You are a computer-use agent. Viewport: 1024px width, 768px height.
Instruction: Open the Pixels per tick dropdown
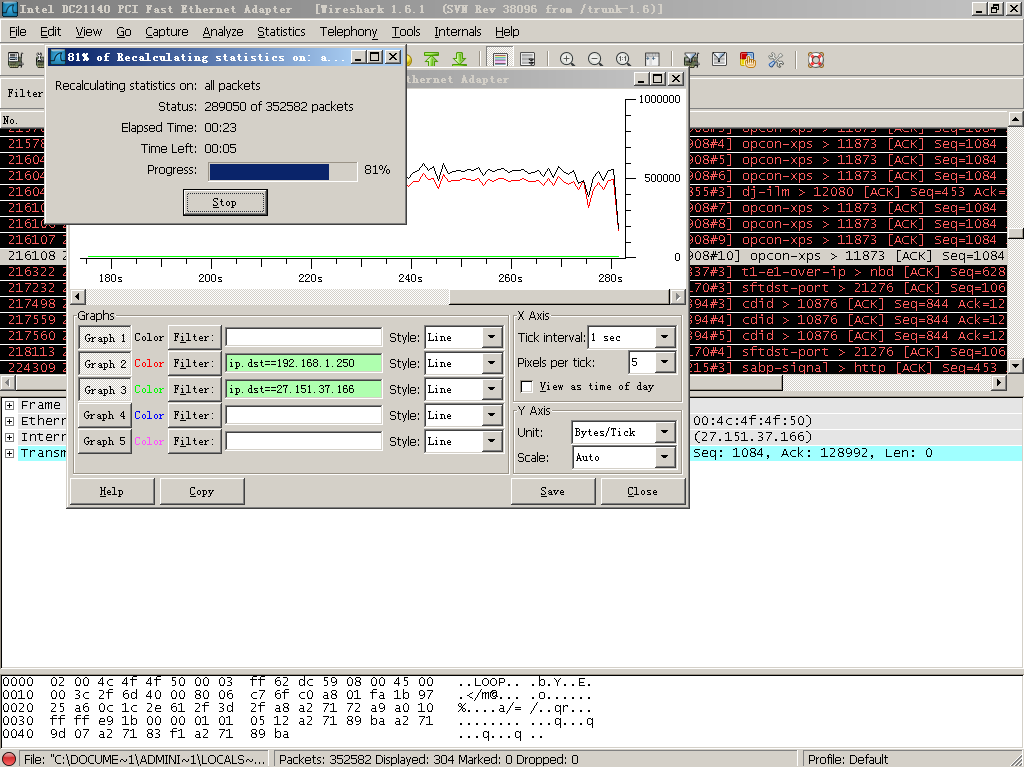click(x=664, y=362)
